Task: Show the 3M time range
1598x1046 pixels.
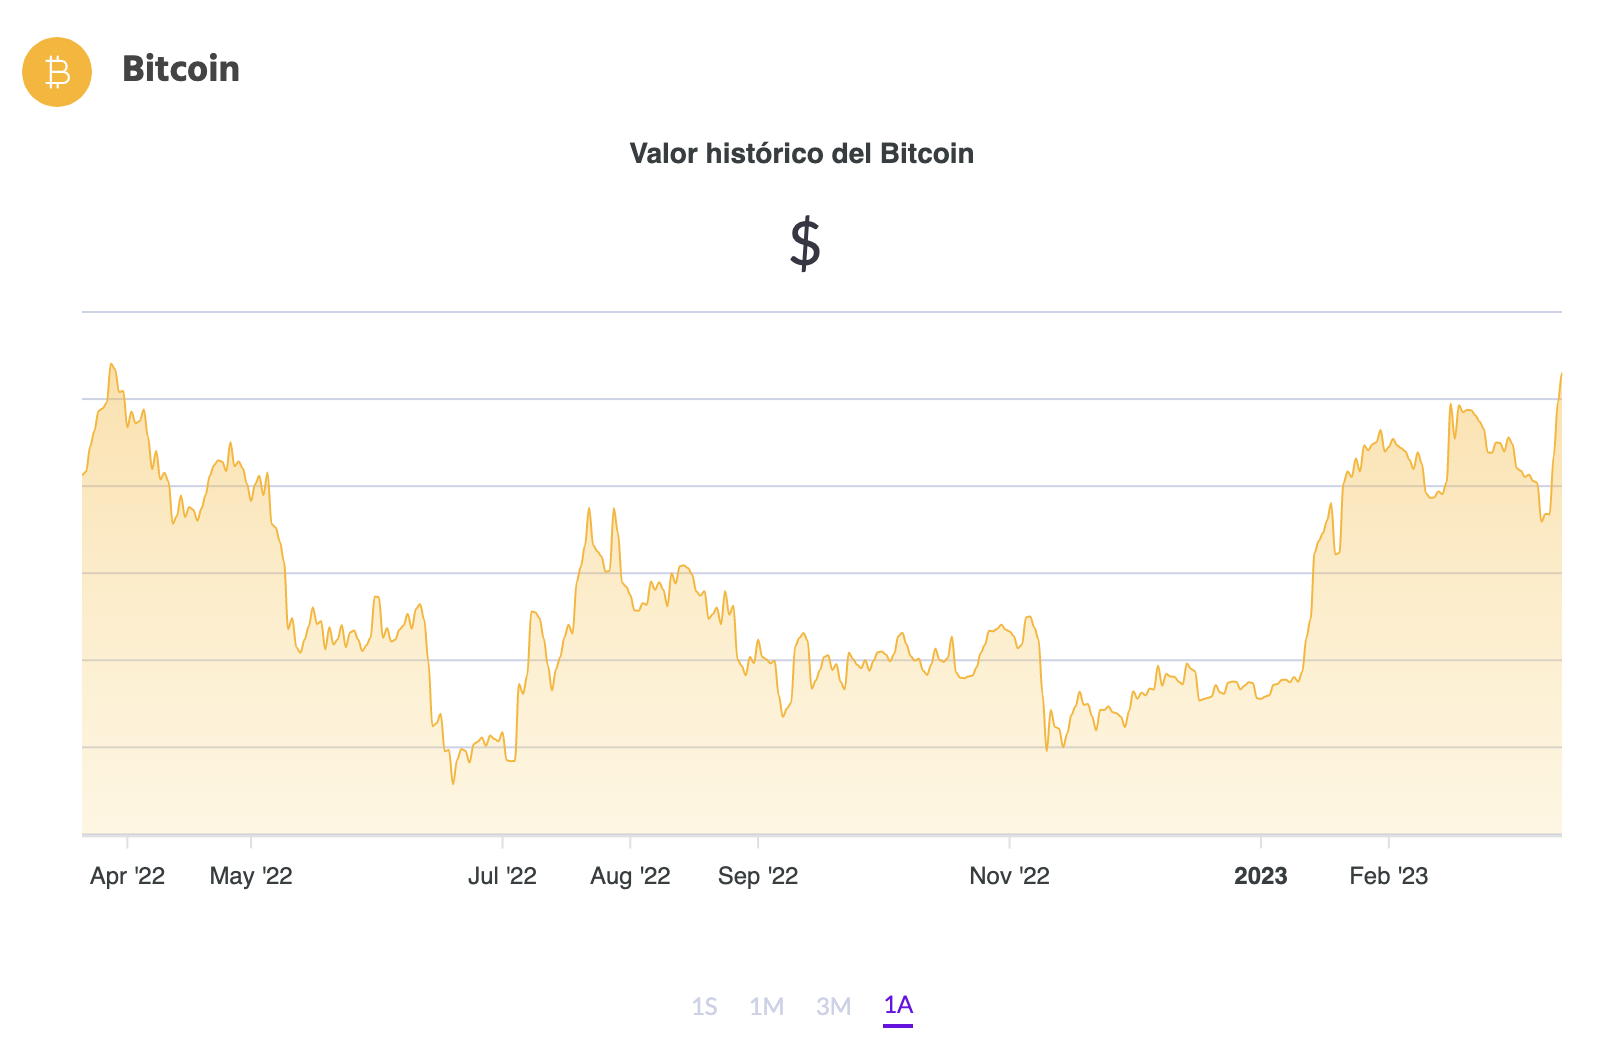Action: click(833, 1006)
